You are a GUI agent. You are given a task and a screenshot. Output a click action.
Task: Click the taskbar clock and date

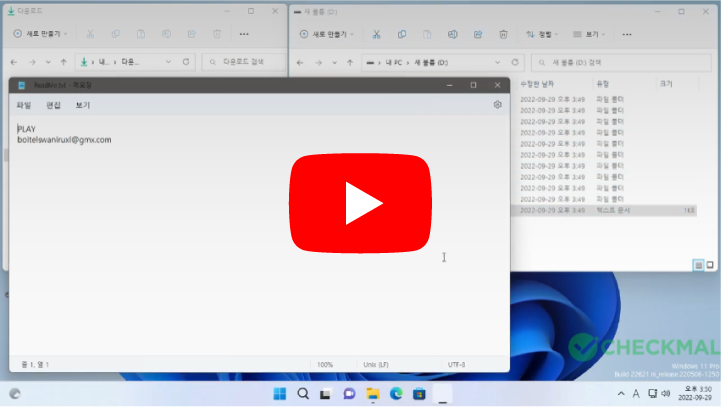pyautogui.click(x=695, y=394)
